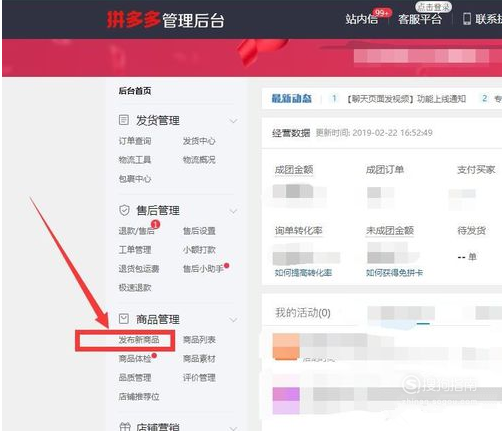Click the 售后管理 shield icon

[x=124, y=210]
